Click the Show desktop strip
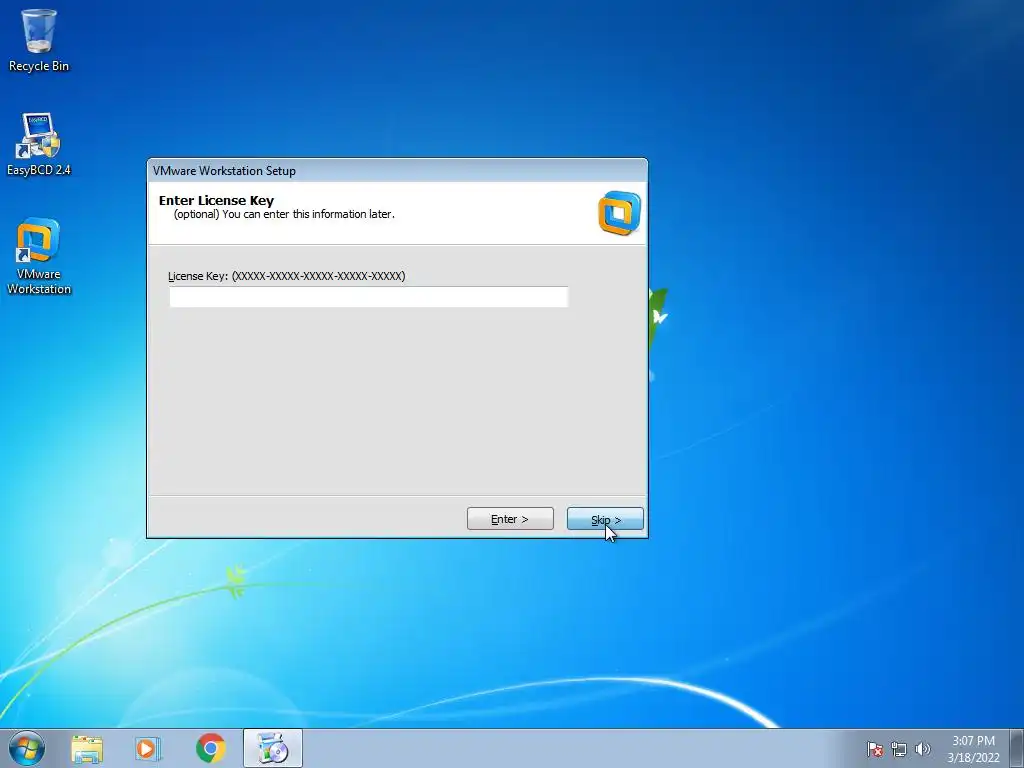This screenshot has height=768, width=1024. click(x=1017, y=748)
